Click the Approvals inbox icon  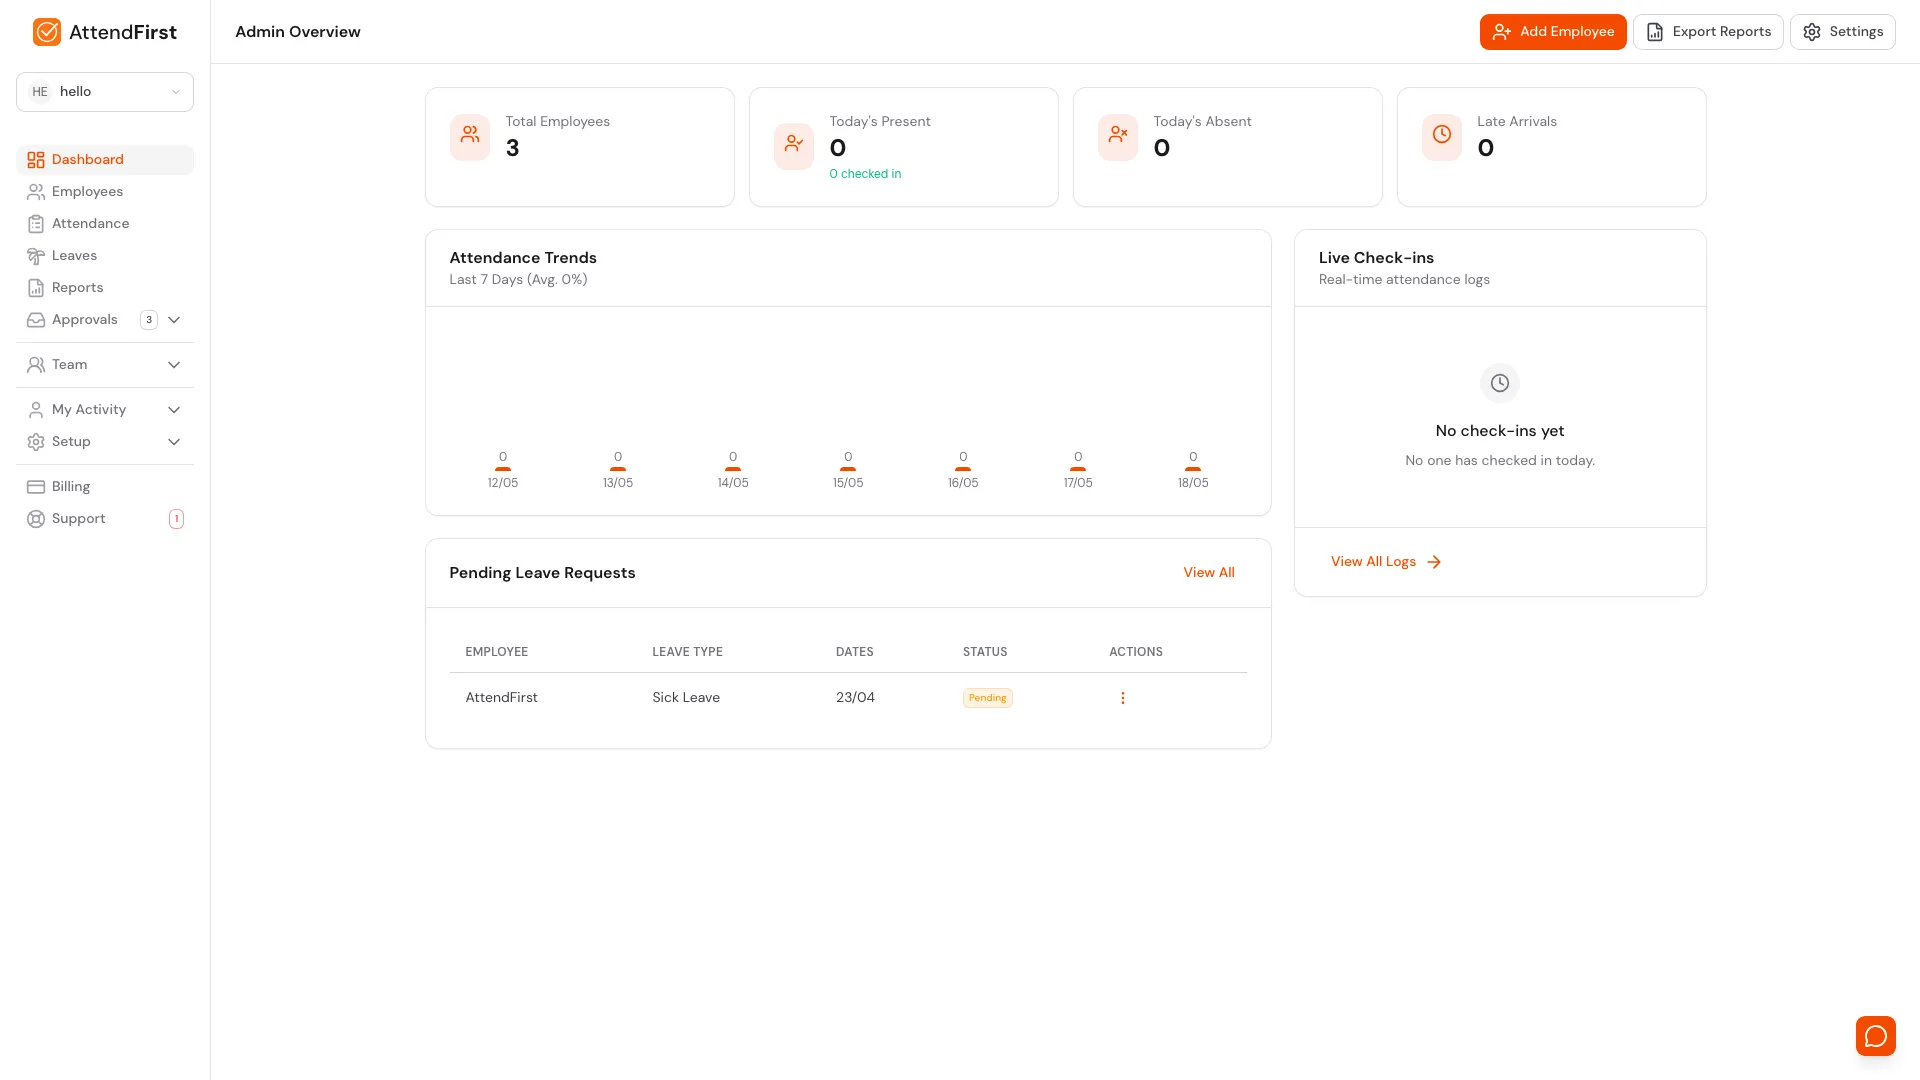pos(36,320)
